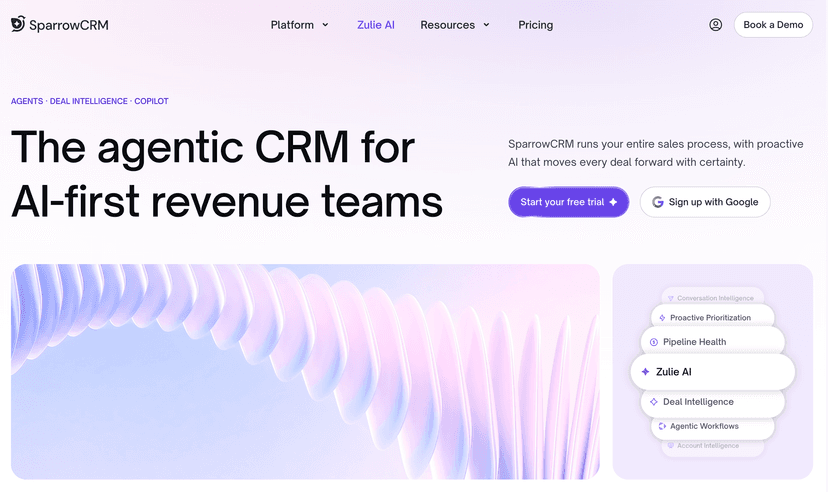Select the Proactive Prioritization feature pill
This screenshot has height=492, width=828.
[713, 316]
